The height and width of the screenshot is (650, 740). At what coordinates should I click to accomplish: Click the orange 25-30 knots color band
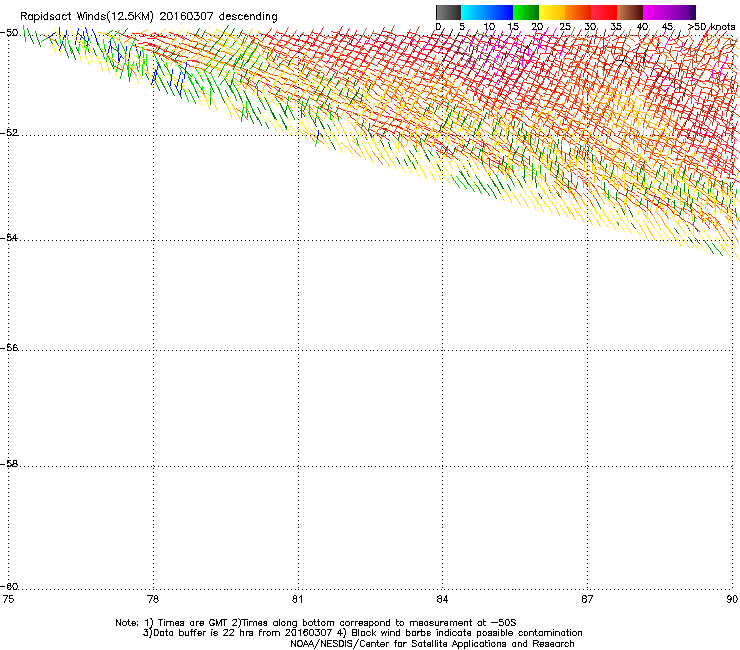tap(578, 12)
